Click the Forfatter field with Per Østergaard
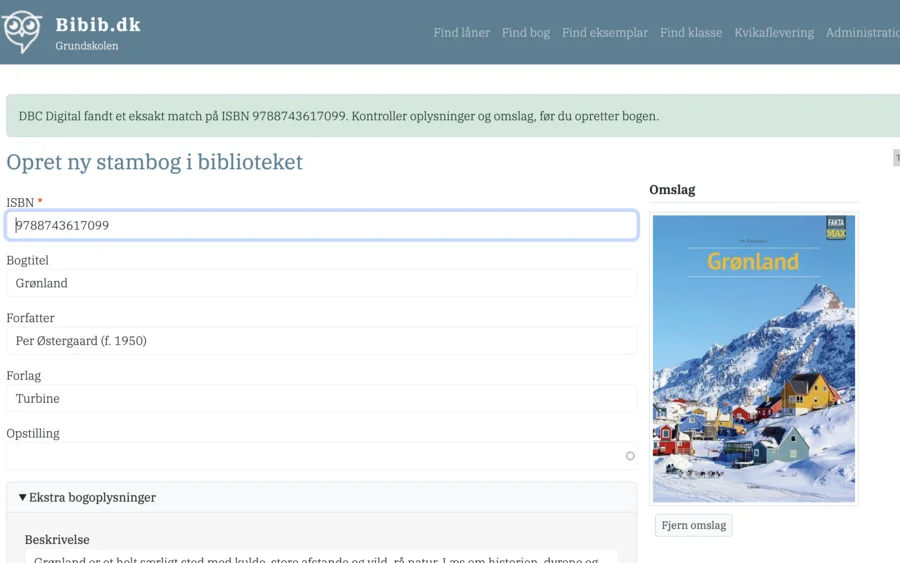Viewport: 900px width, 563px height. click(321, 341)
